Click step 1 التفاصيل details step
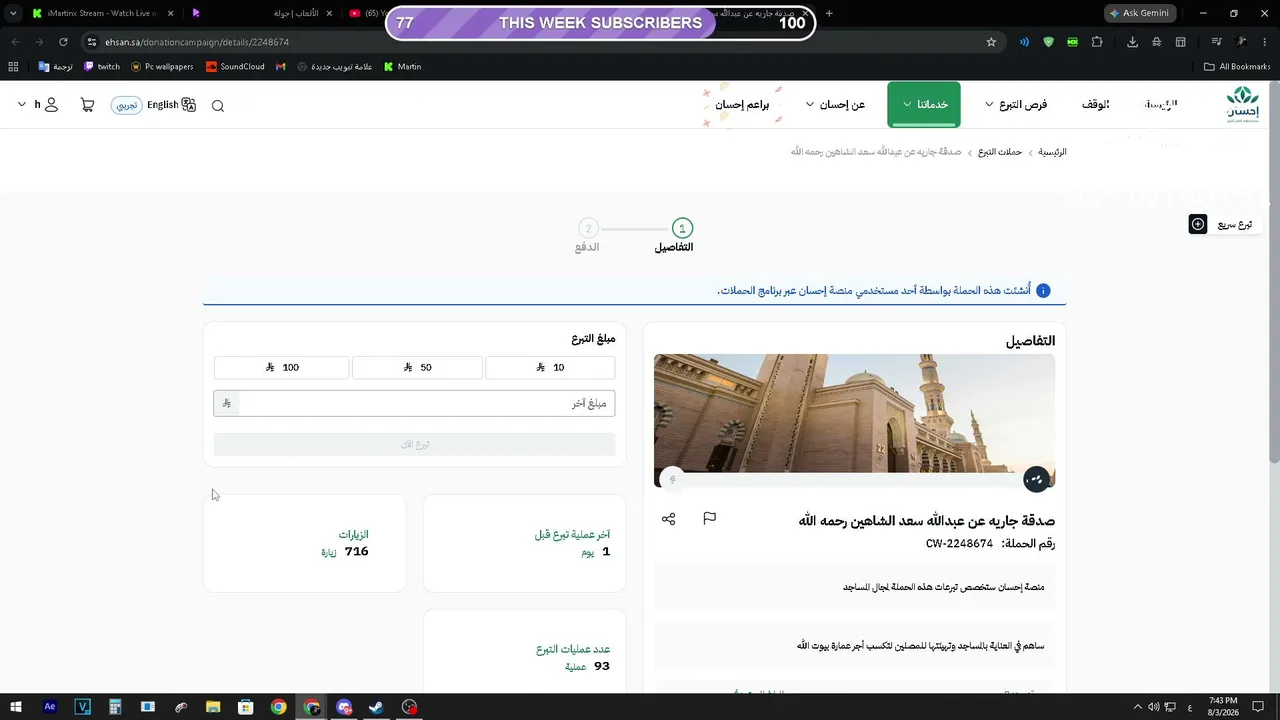This screenshot has width=1280, height=720. click(x=675, y=236)
